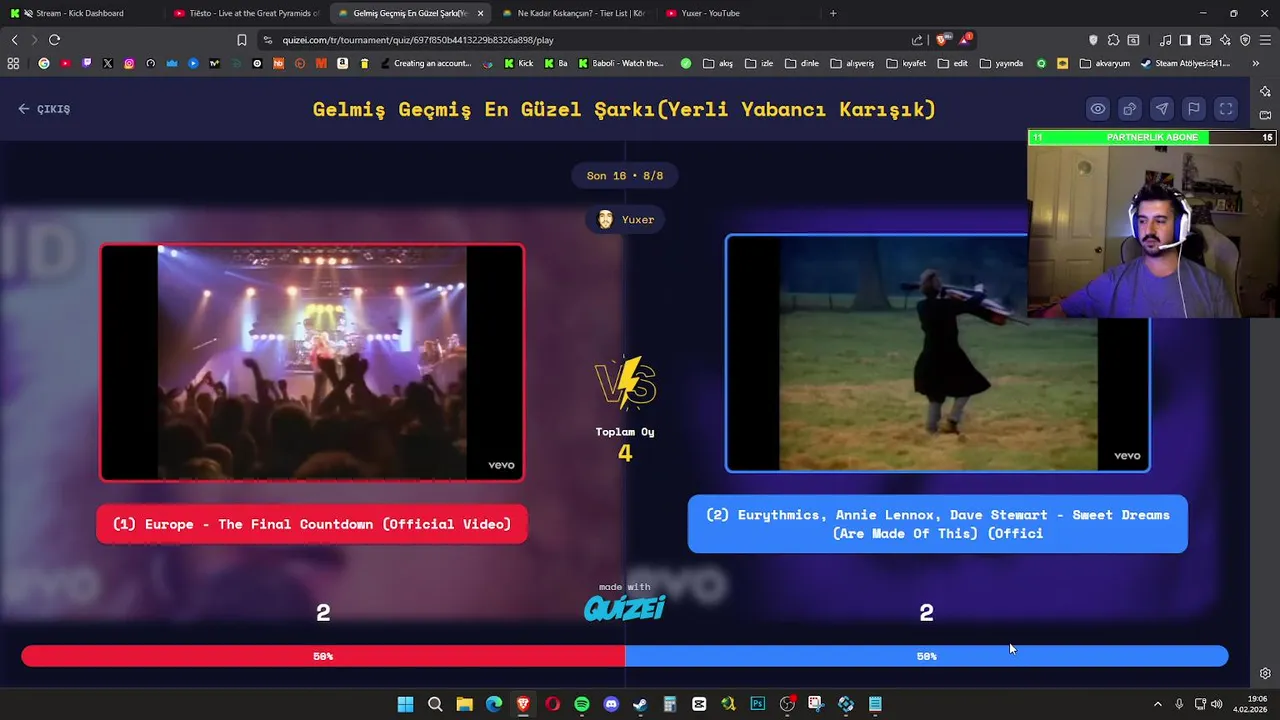Open the Steam Atölyesi bookmark
The height and width of the screenshot is (720, 1280).
[x=1185, y=63]
